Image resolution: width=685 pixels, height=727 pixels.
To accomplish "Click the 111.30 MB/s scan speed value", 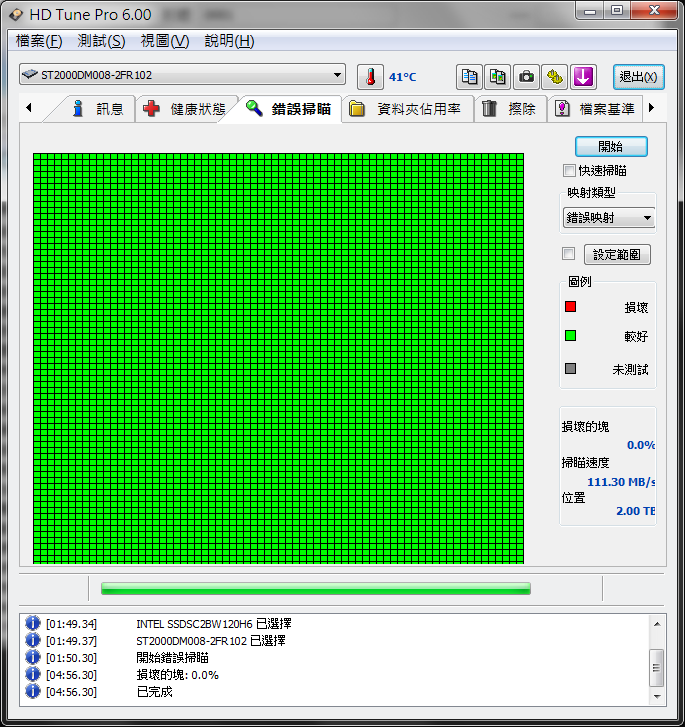I will pyautogui.click(x=621, y=482).
